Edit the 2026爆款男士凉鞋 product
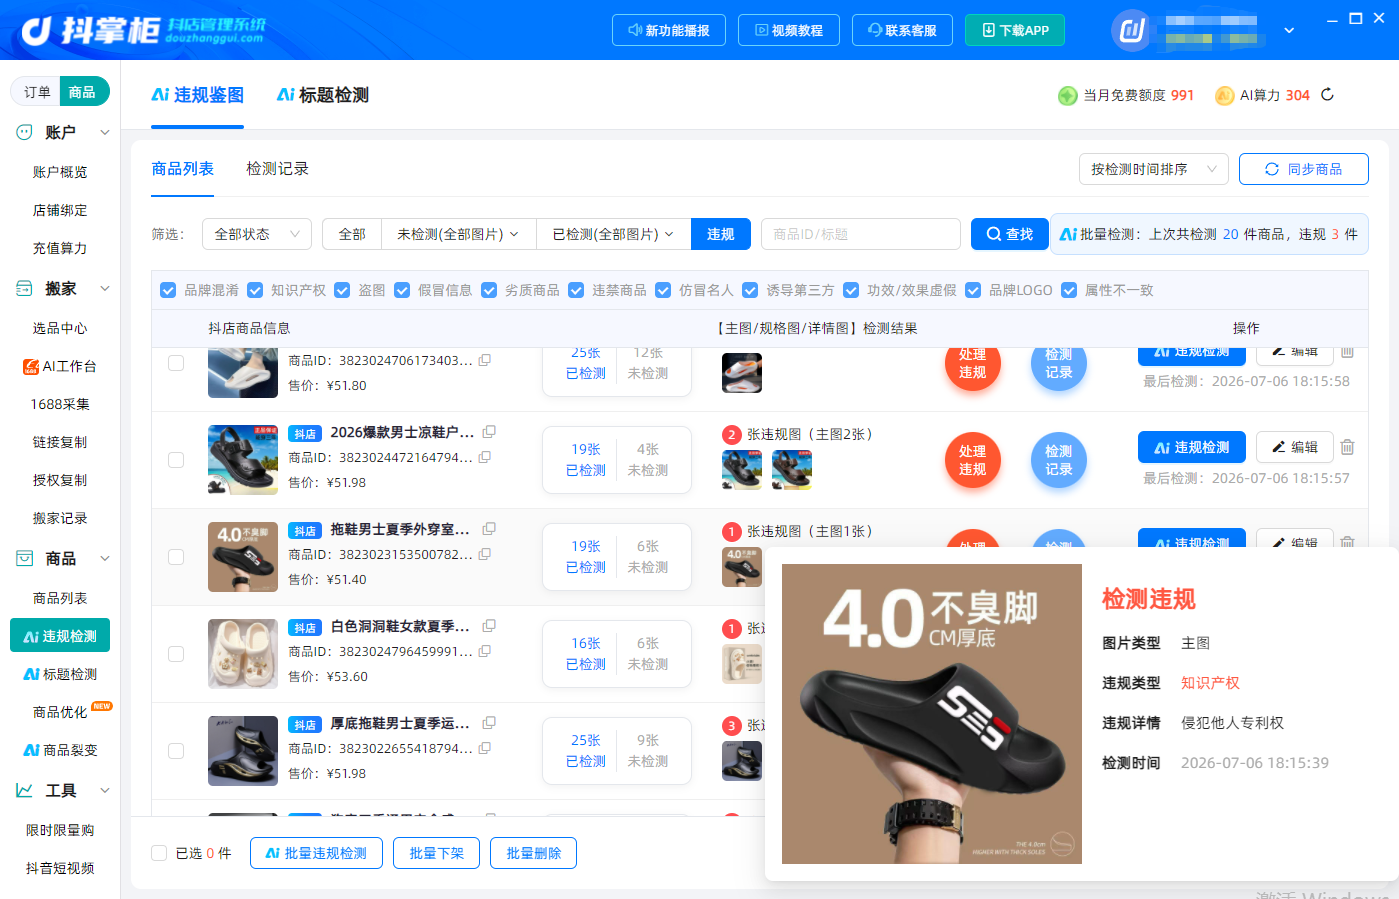 (x=1295, y=447)
